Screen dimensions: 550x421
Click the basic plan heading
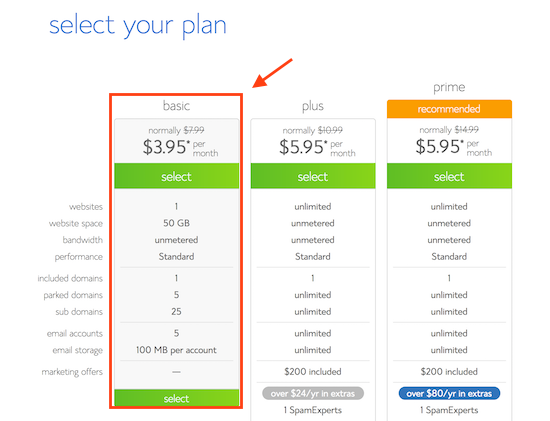176,106
